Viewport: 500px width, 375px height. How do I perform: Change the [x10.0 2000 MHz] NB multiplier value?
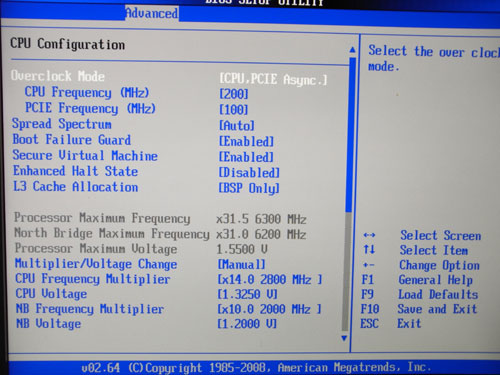pos(269,309)
